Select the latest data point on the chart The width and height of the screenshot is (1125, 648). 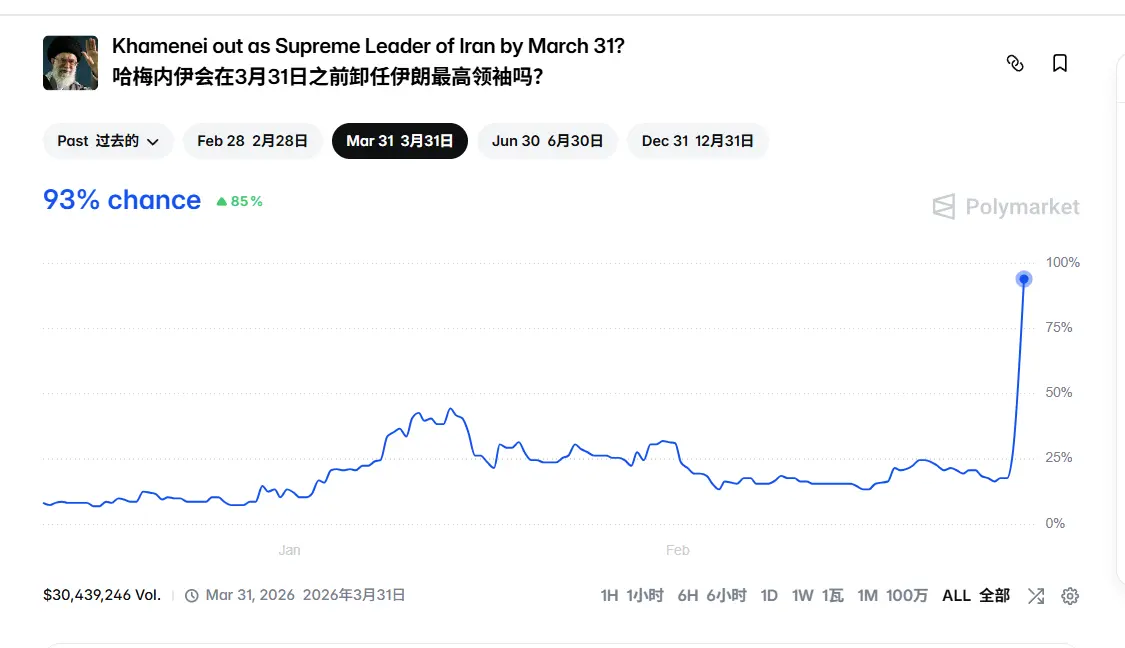[x=1023, y=279]
